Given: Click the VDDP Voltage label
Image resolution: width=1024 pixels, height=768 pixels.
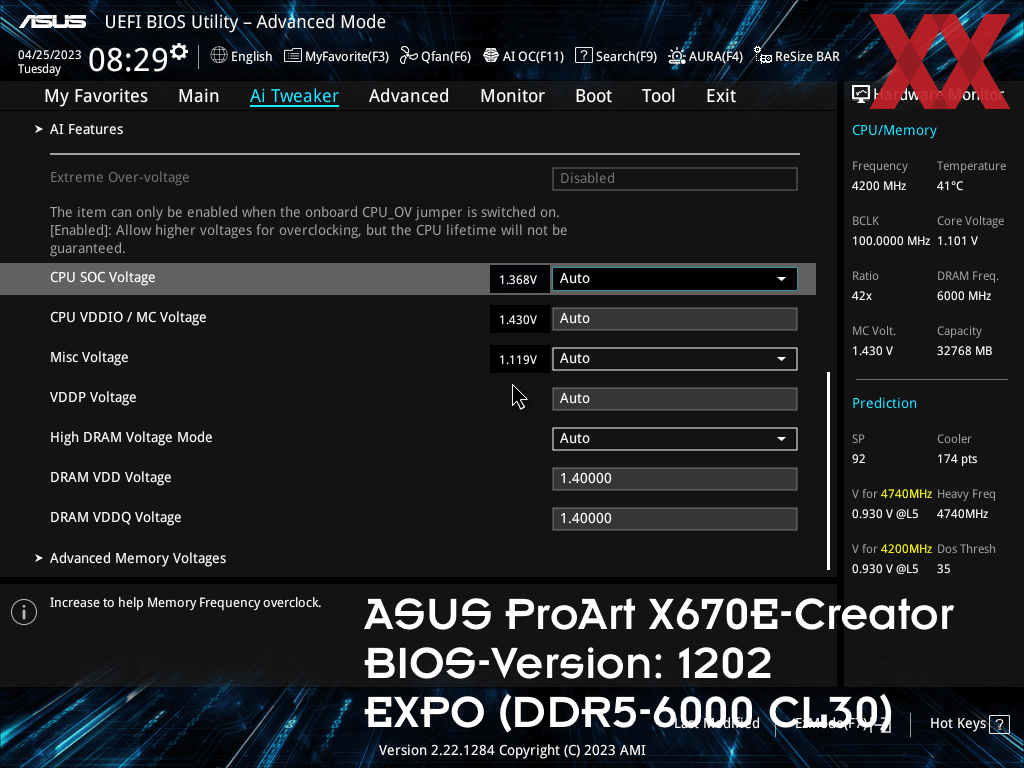Looking at the screenshot, I should coord(93,398).
